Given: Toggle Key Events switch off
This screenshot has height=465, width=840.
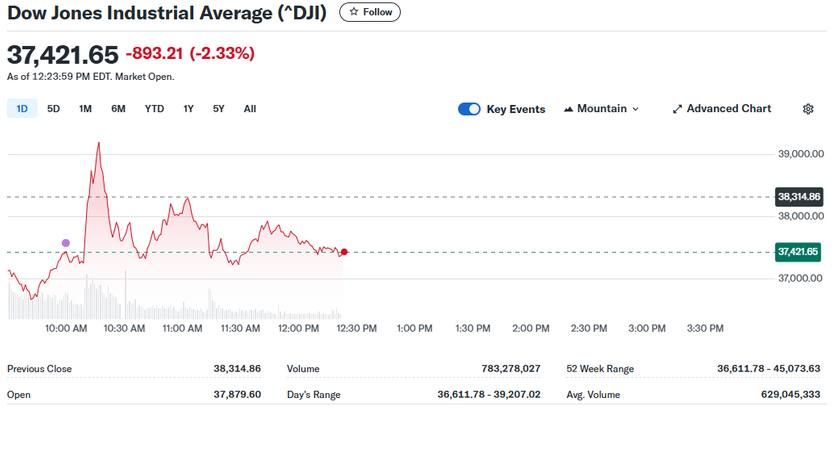Looking at the screenshot, I should (468, 109).
